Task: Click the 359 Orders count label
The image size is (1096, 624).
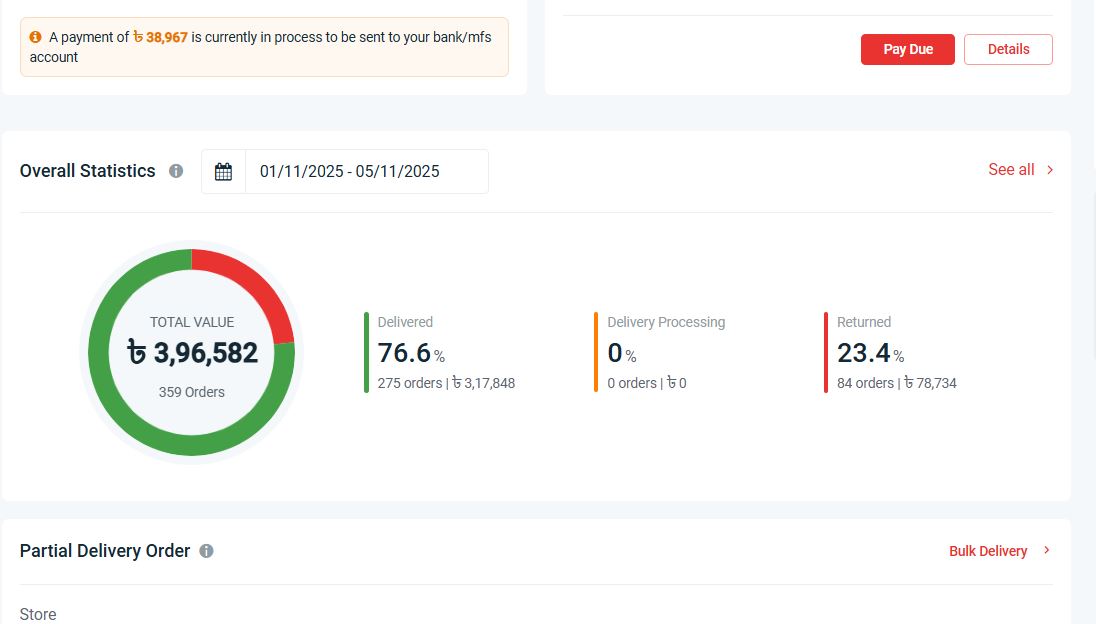Action: pyautogui.click(x=192, y=392)
